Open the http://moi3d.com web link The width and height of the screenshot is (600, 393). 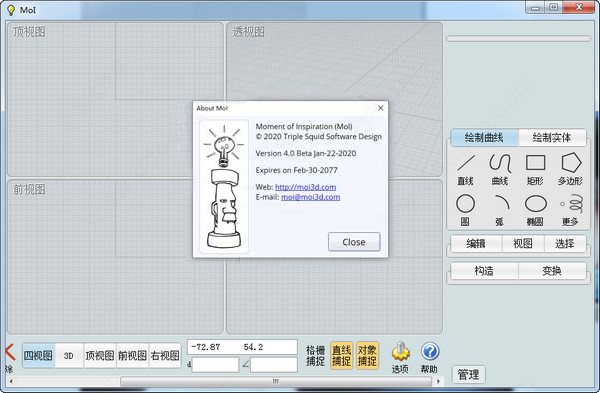(305, 187)
